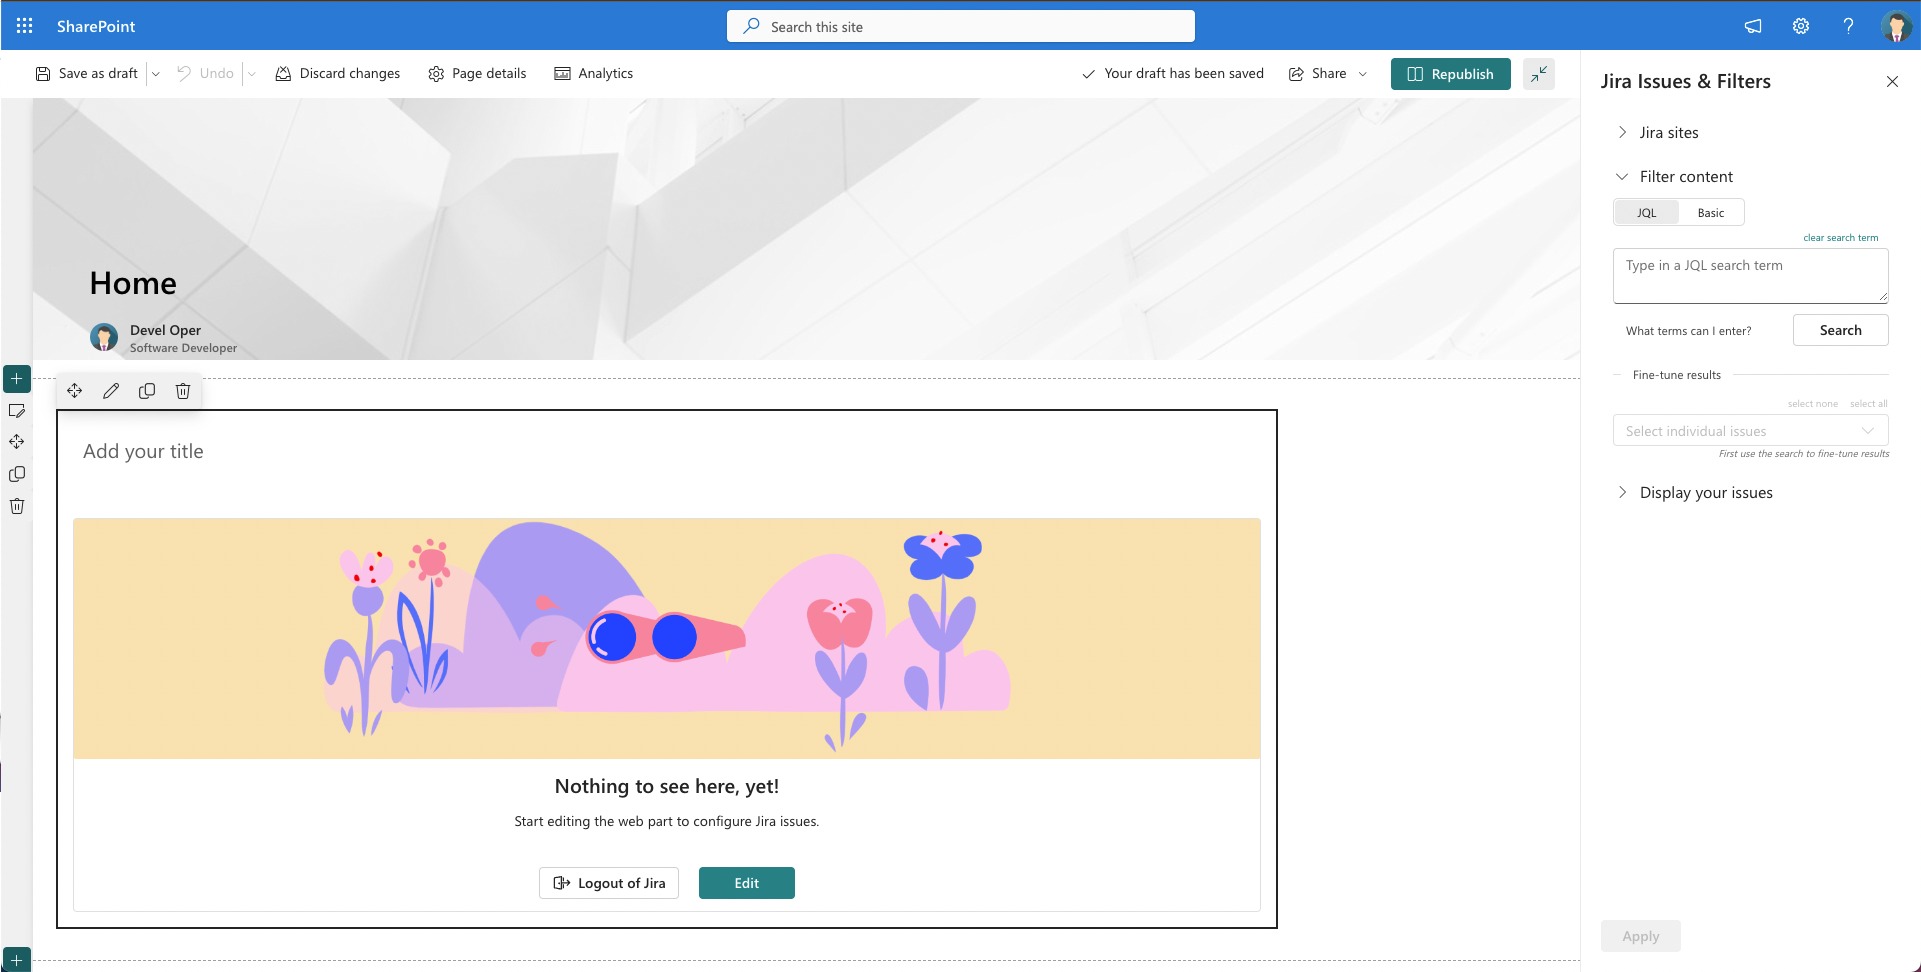This screenshot has height=972, width=1921.
Task: Click the clear search term link
Action: point(1840,238)
